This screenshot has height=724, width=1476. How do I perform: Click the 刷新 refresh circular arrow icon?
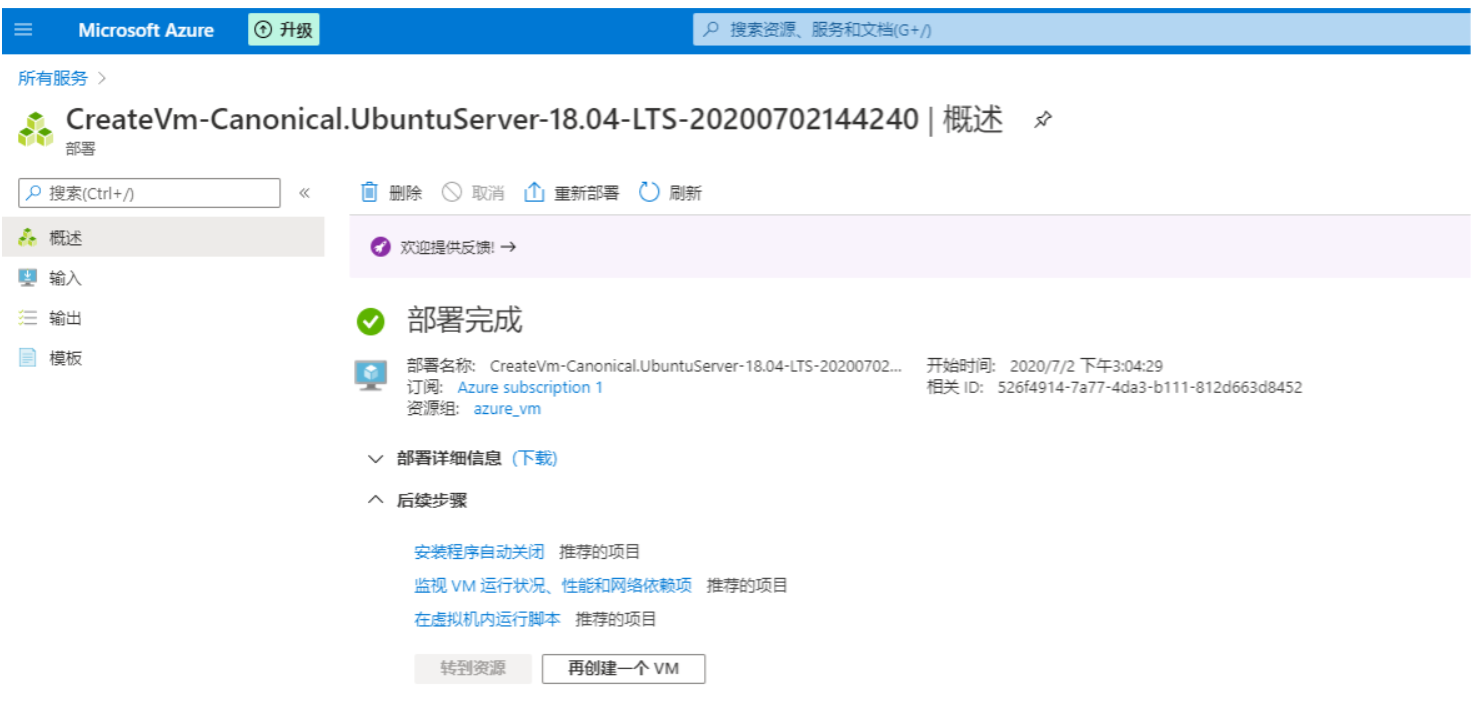pos(650,192)
